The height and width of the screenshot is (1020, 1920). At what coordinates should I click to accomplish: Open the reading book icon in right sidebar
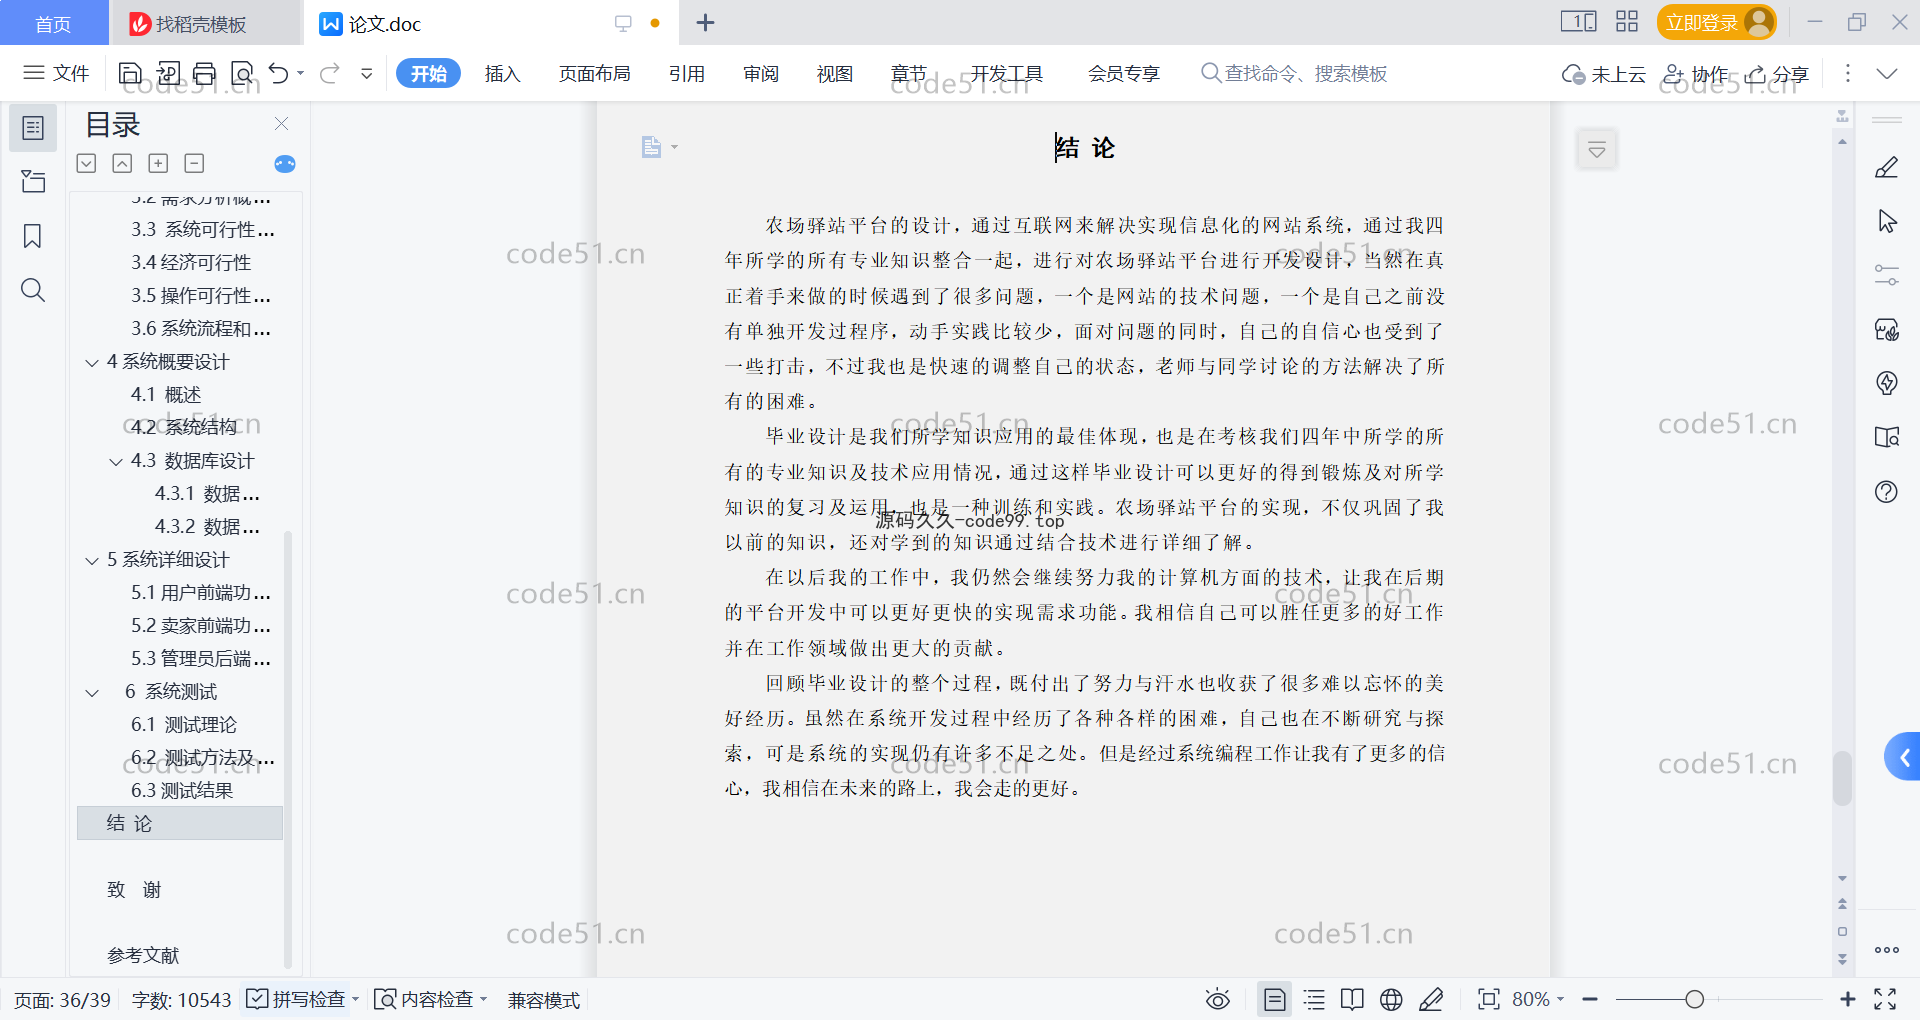click(1887, 437)
